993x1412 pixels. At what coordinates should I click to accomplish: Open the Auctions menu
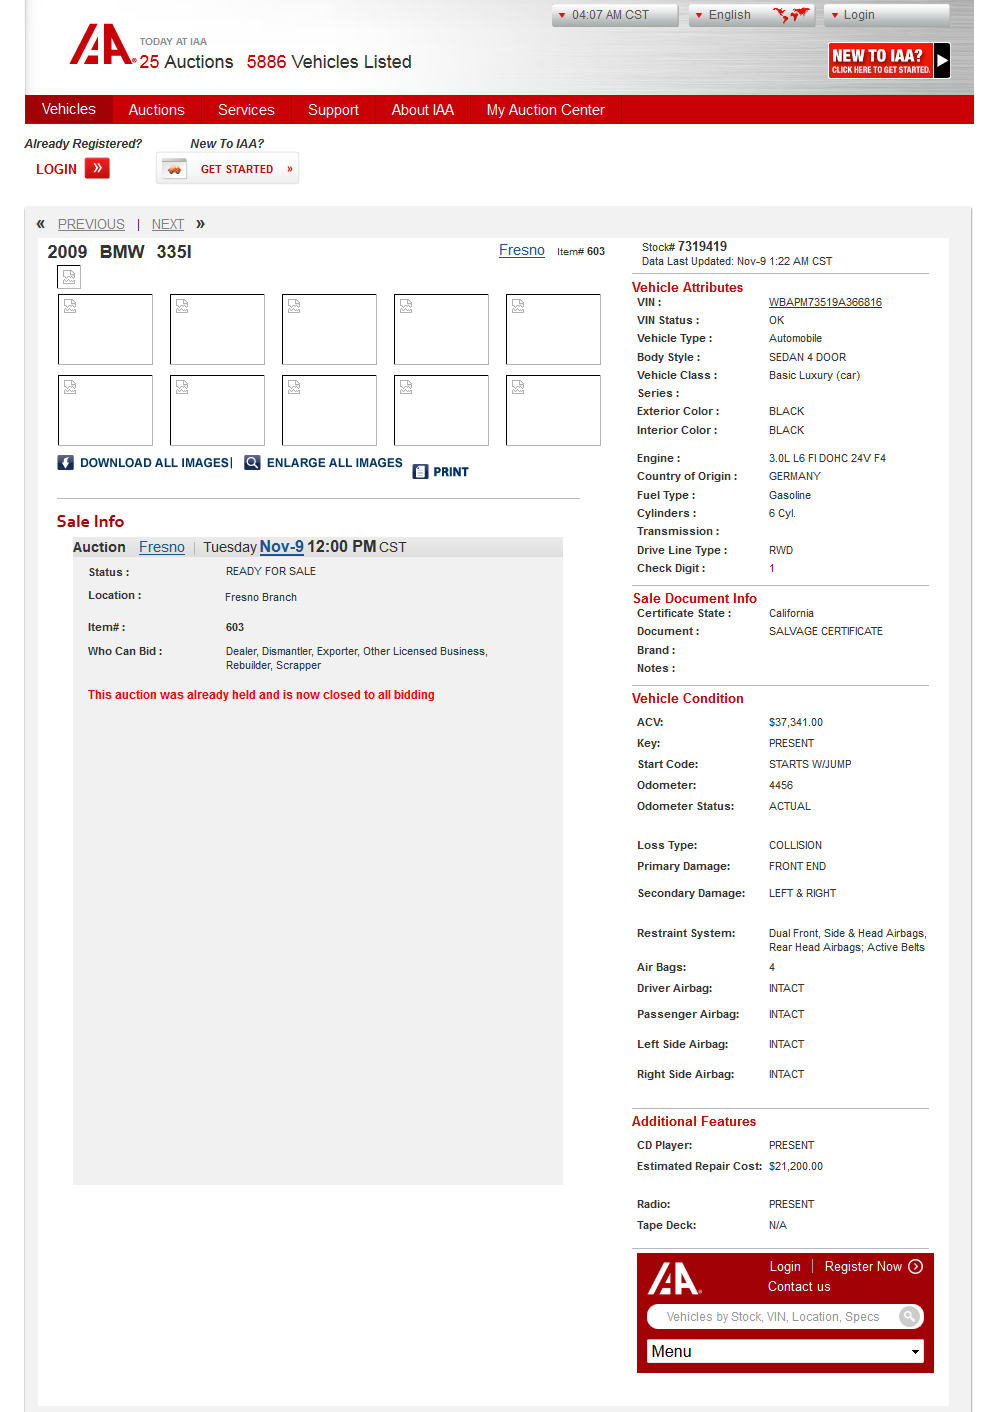(156, 110)
